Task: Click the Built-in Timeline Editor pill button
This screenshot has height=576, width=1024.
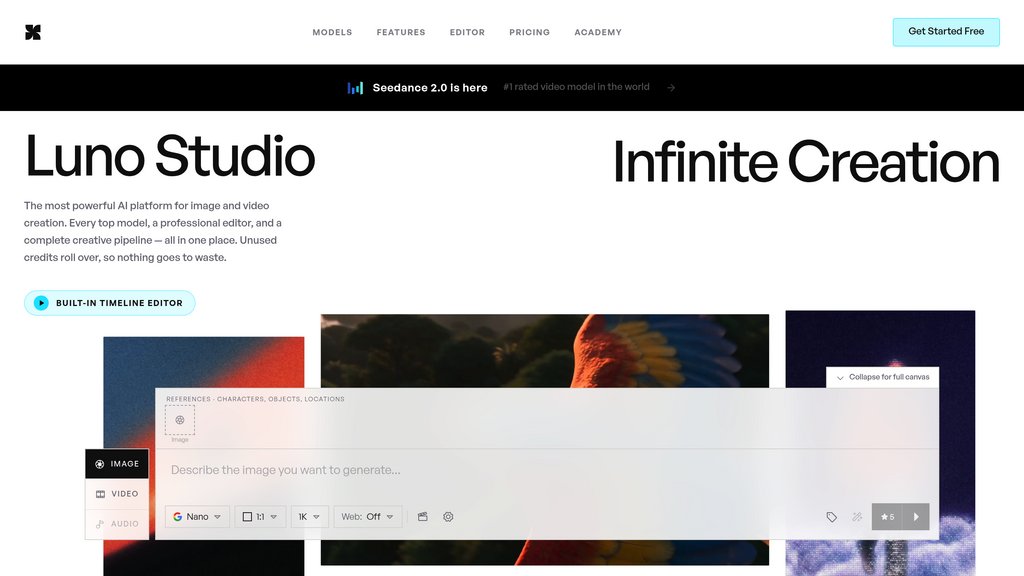Action: tap(110, 303)
